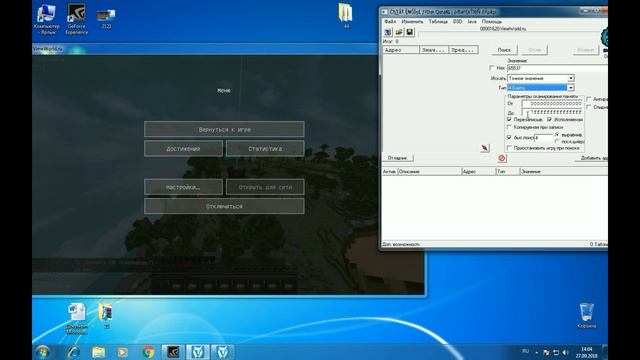The height and width of the screenshot is (360, 640).
Task: Enable Приостановить игру при поиске checkbox
Action: (509, 148)
